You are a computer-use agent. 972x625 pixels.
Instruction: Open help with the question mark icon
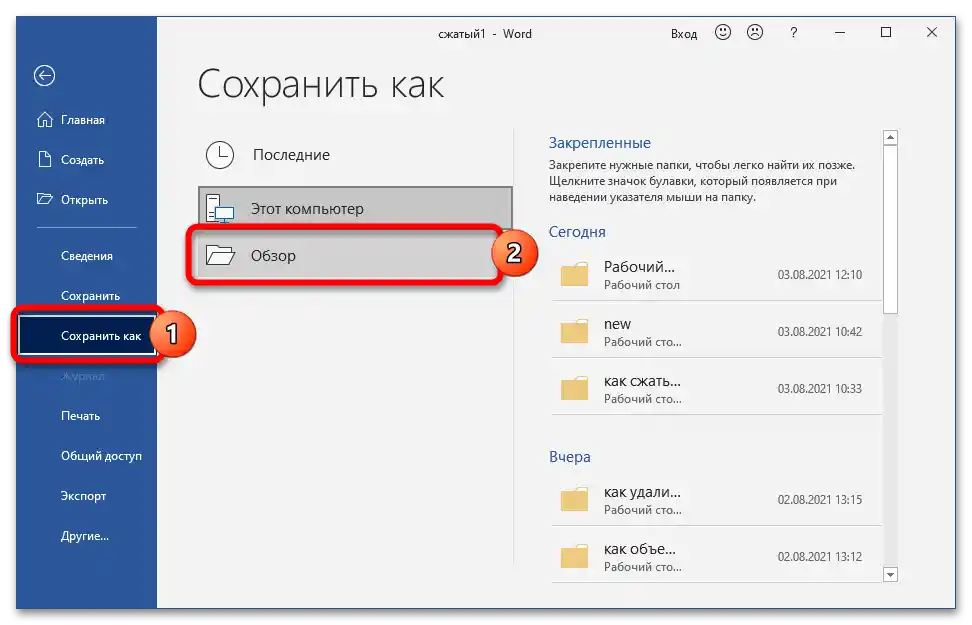(793, 33)
